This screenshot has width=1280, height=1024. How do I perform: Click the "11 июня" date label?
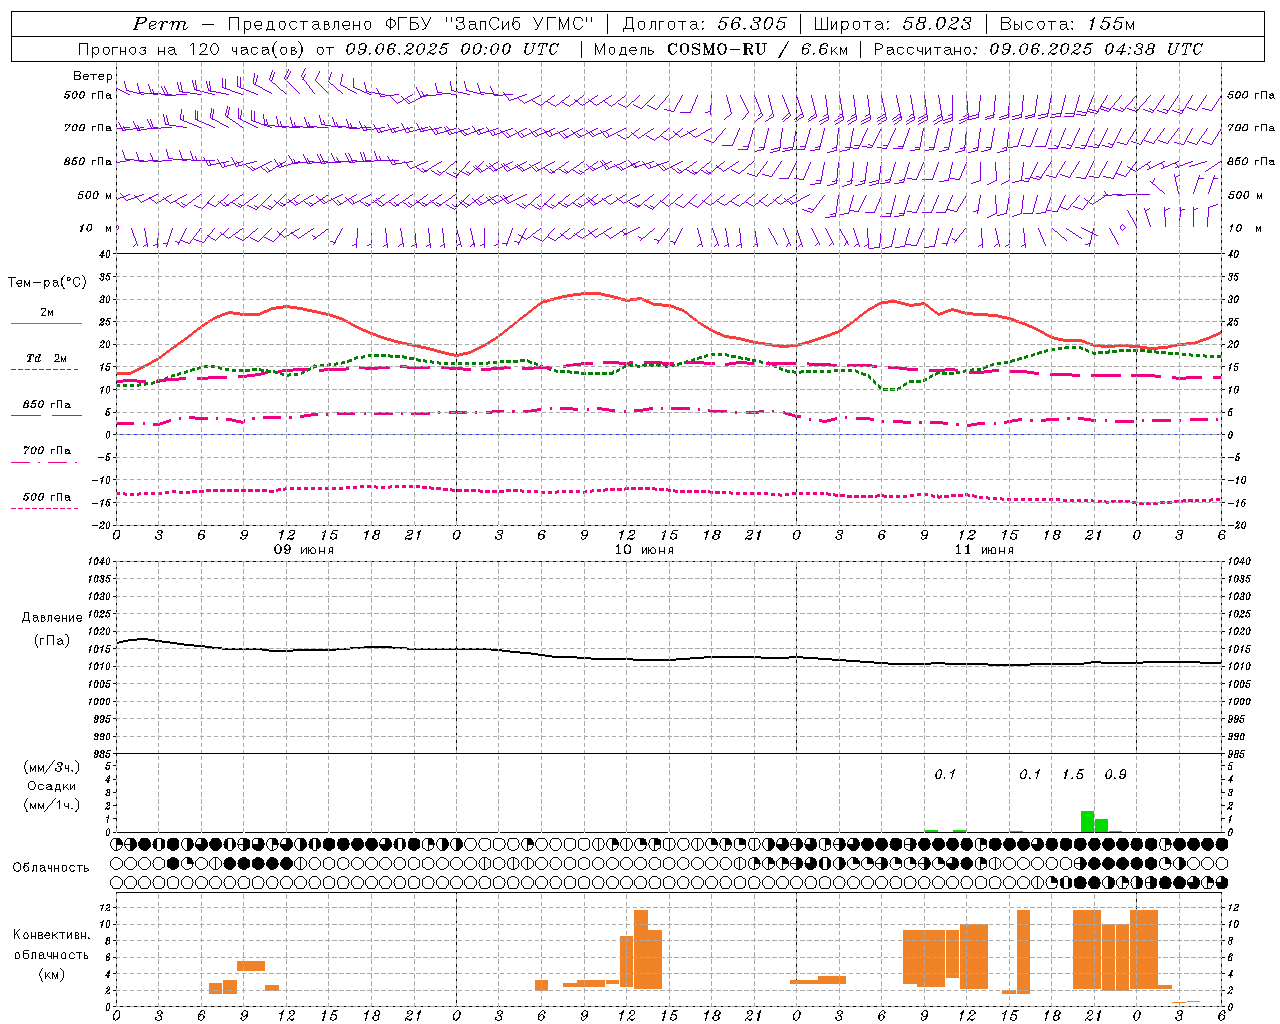(x=984, y=550)
